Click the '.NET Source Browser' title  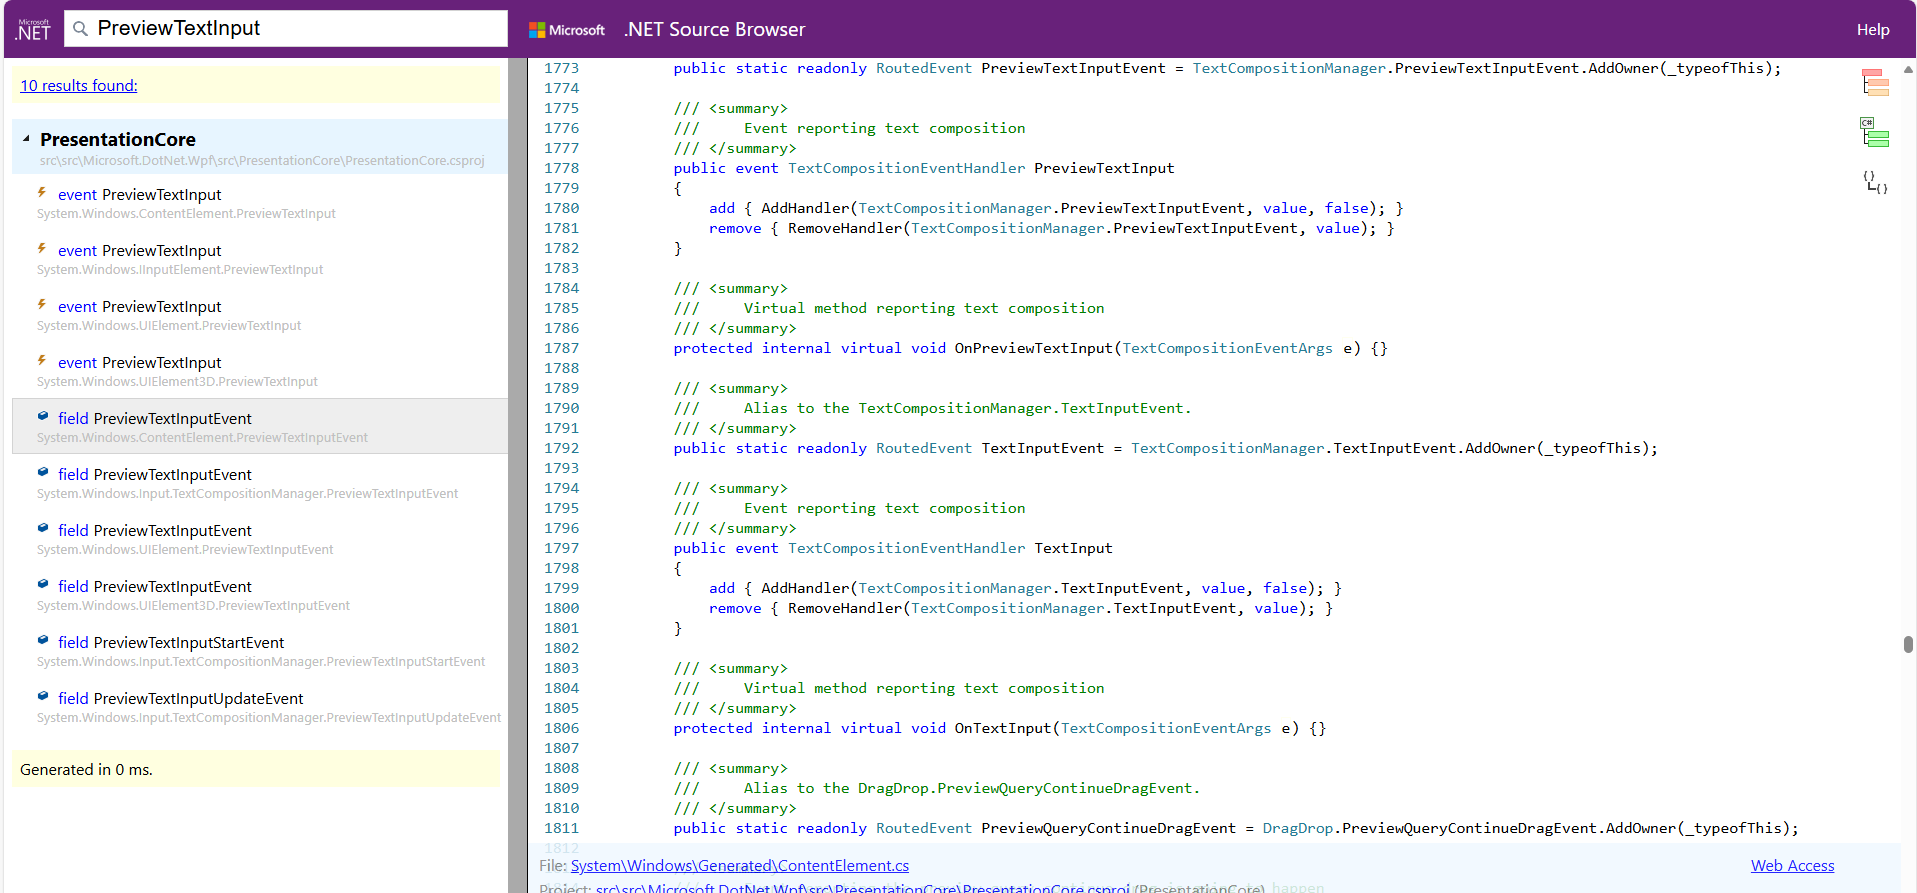coord(714,30)
